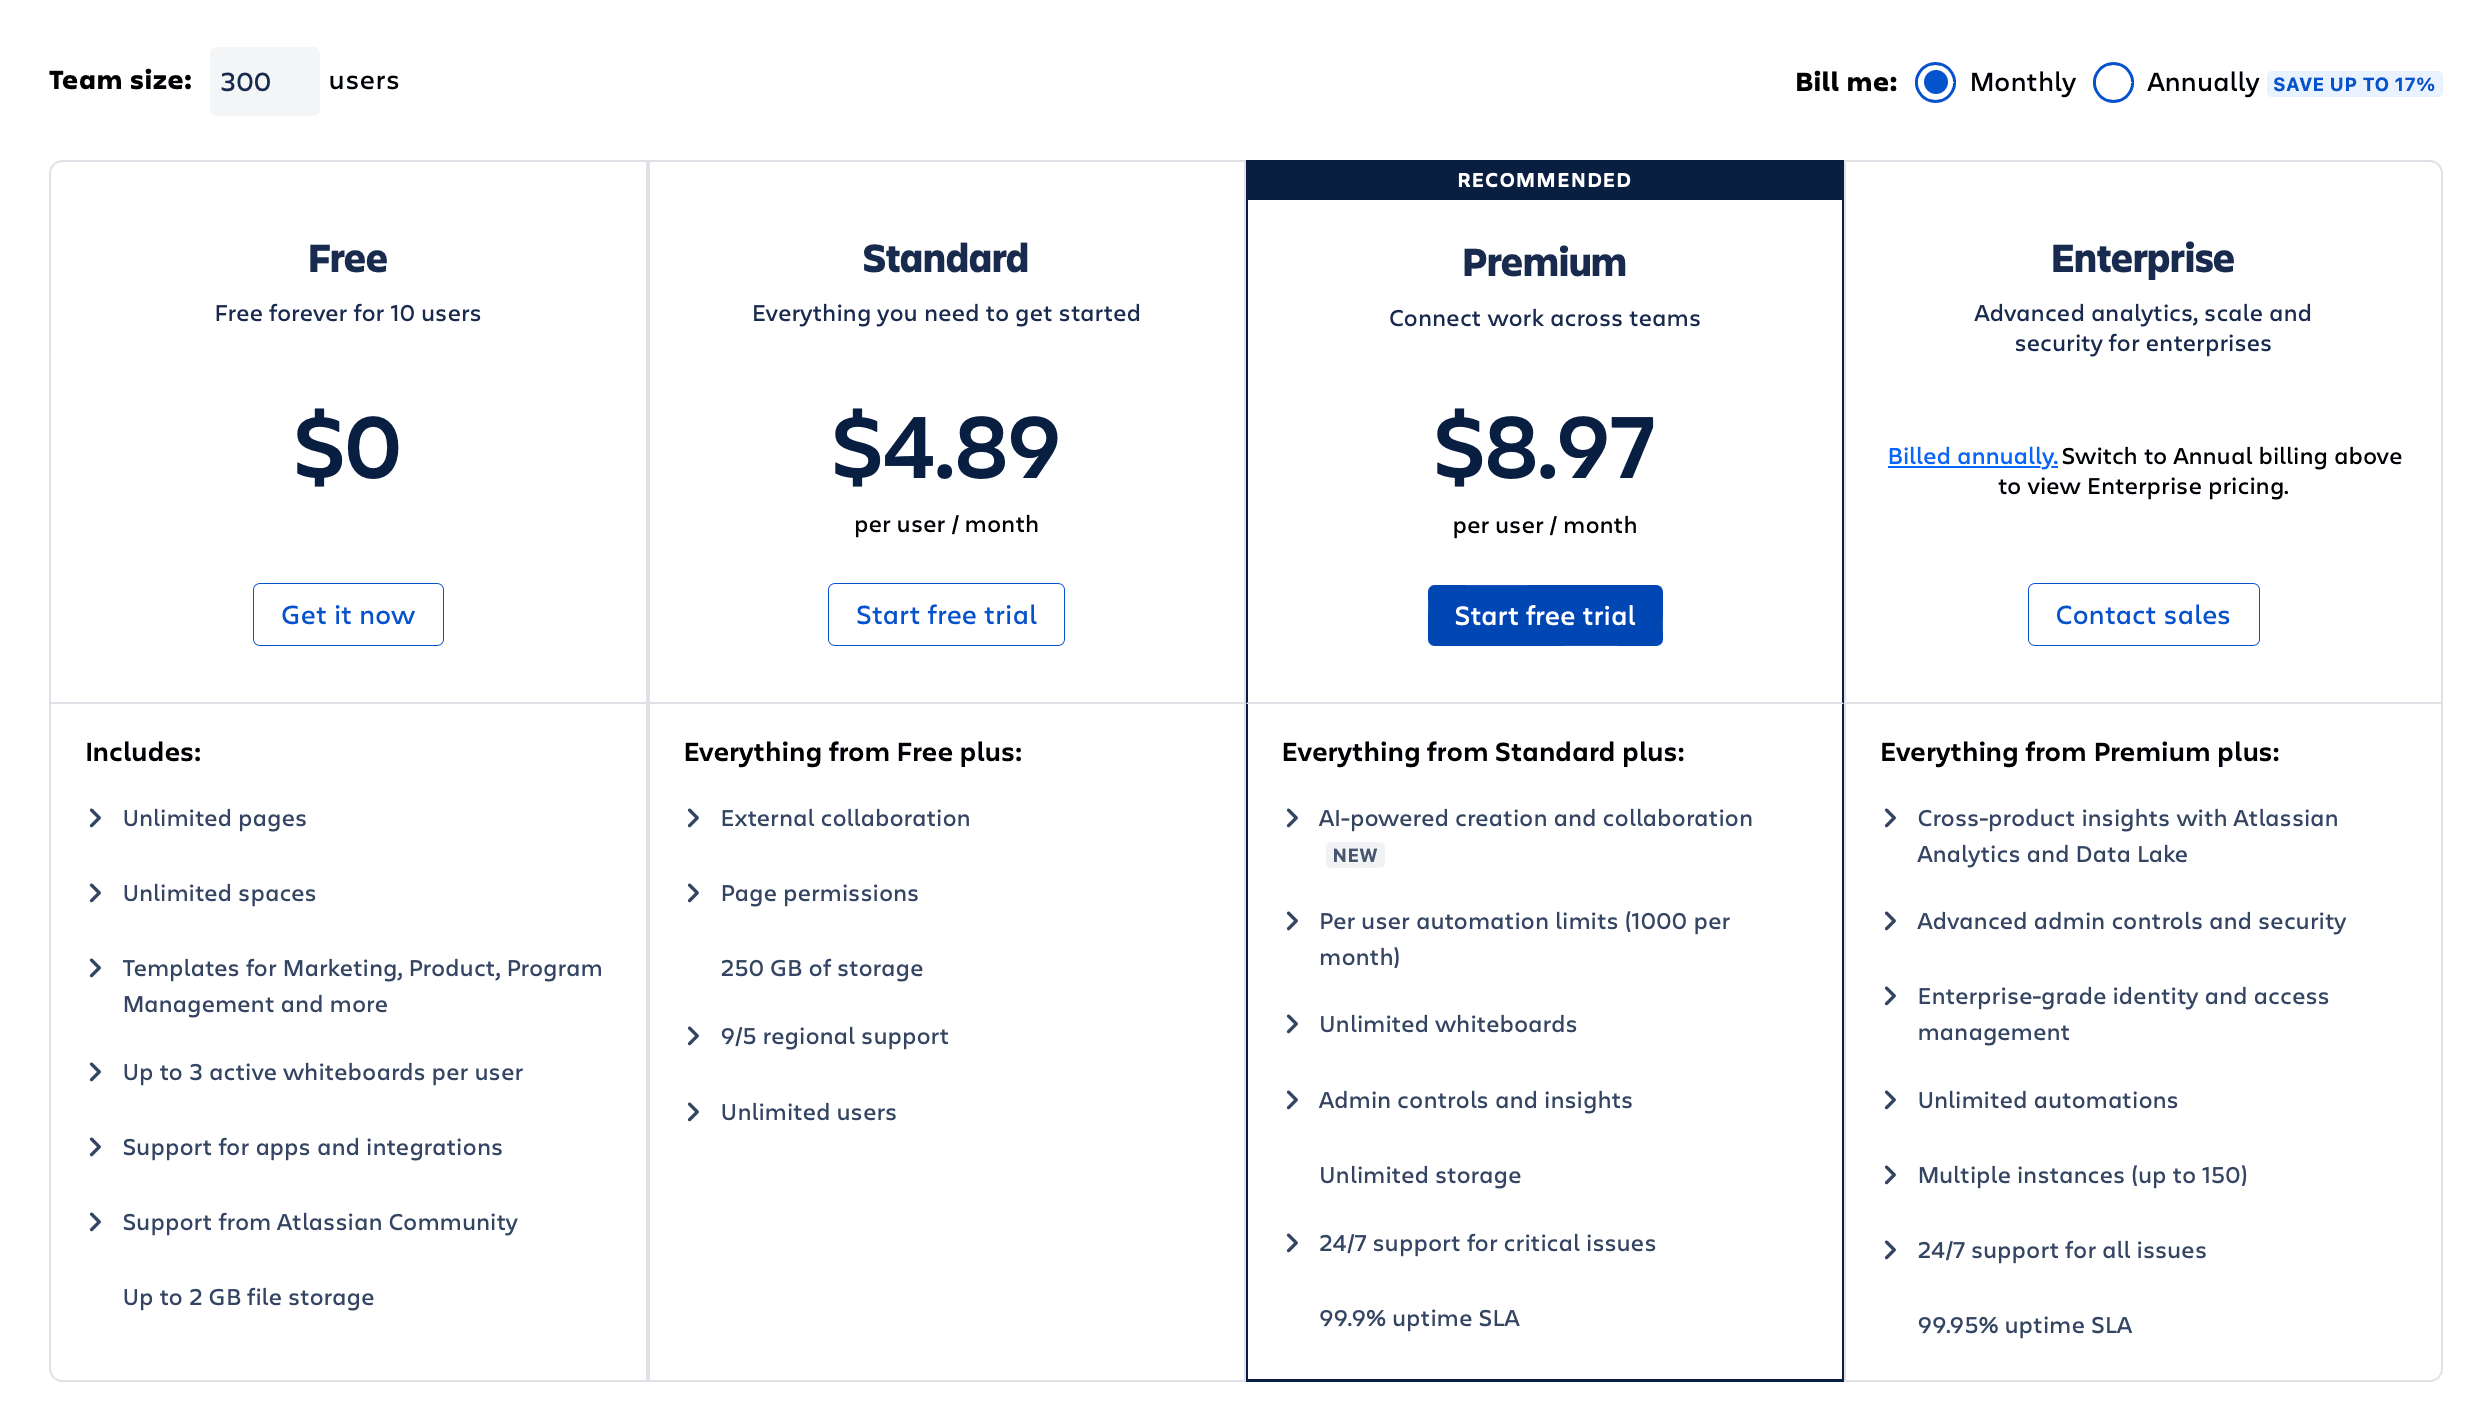2470x1412 pixels.
Task: Start free trial for Premium plan
Action: 1544,616
